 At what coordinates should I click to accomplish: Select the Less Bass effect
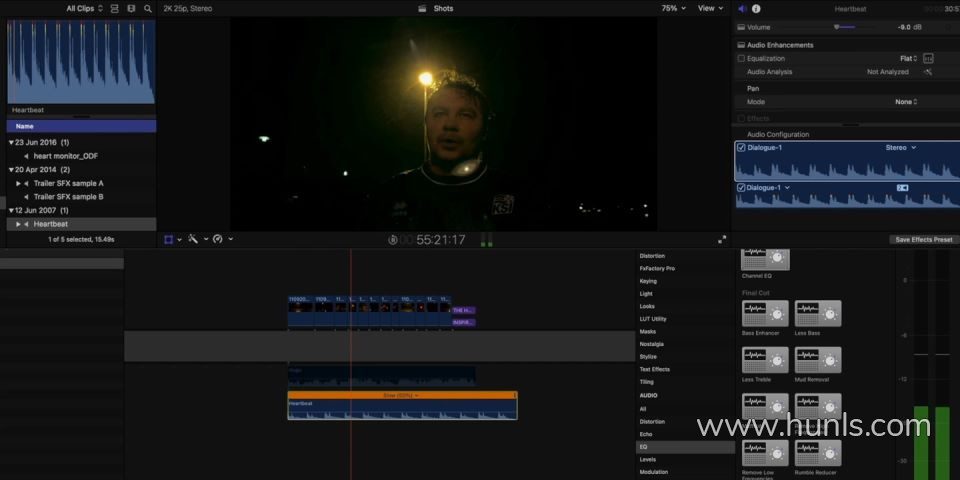click(818, 313)
